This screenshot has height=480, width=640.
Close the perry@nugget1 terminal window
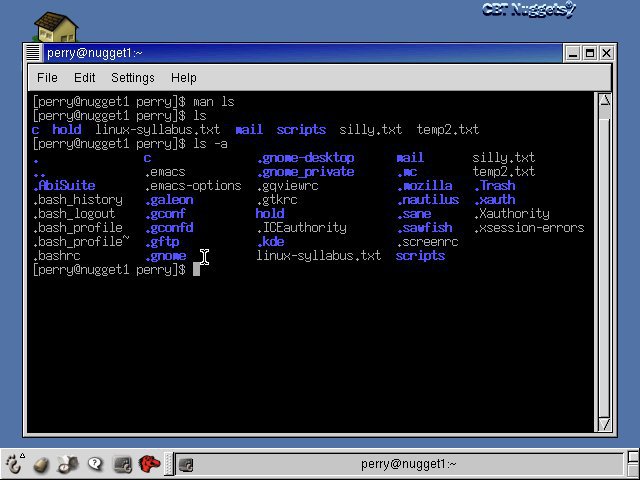[607, 53]
